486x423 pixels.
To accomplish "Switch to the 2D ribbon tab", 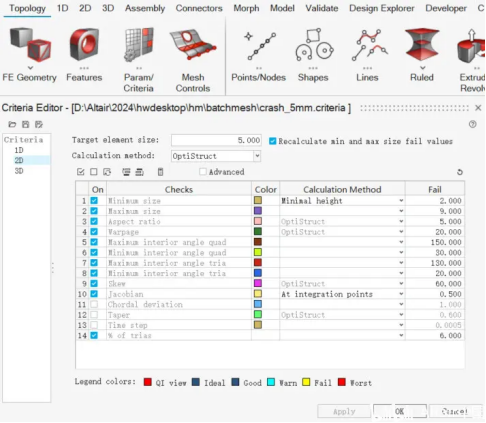I will tap(85, 8).
